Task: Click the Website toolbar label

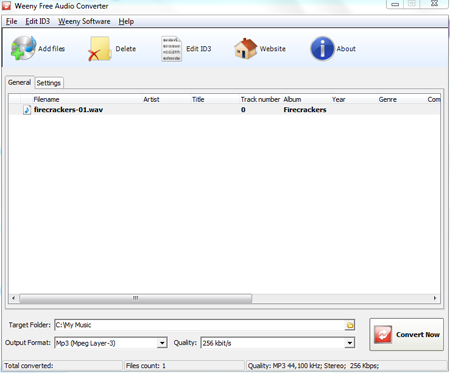Action: pyautogui.click(x=273, y=49)
